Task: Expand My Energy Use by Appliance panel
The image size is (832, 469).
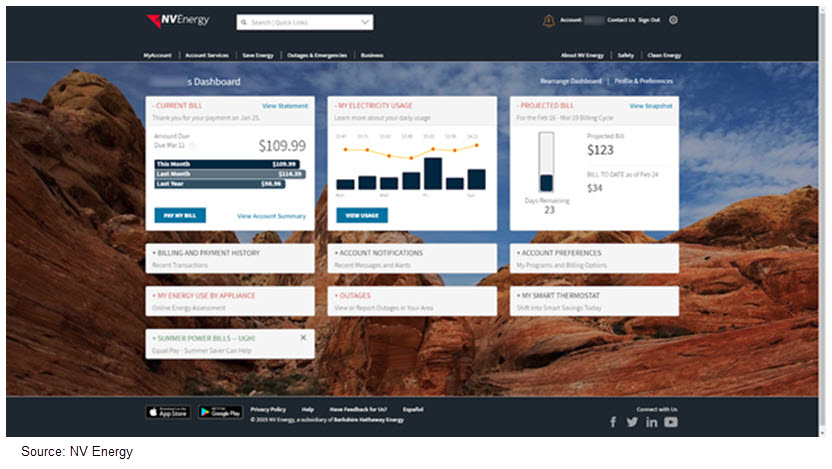Action: coord(230,301)
